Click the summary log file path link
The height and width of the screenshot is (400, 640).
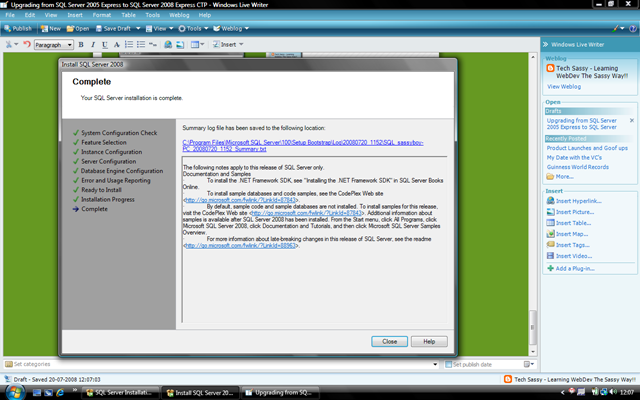click(302, 146)
